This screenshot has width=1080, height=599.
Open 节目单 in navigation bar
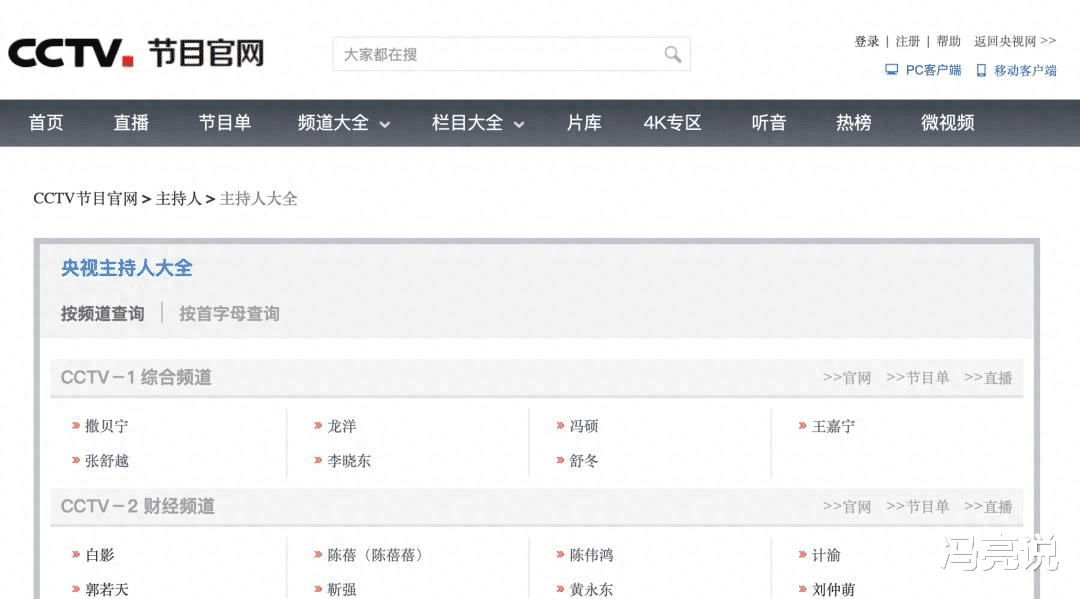coord(225,123)
